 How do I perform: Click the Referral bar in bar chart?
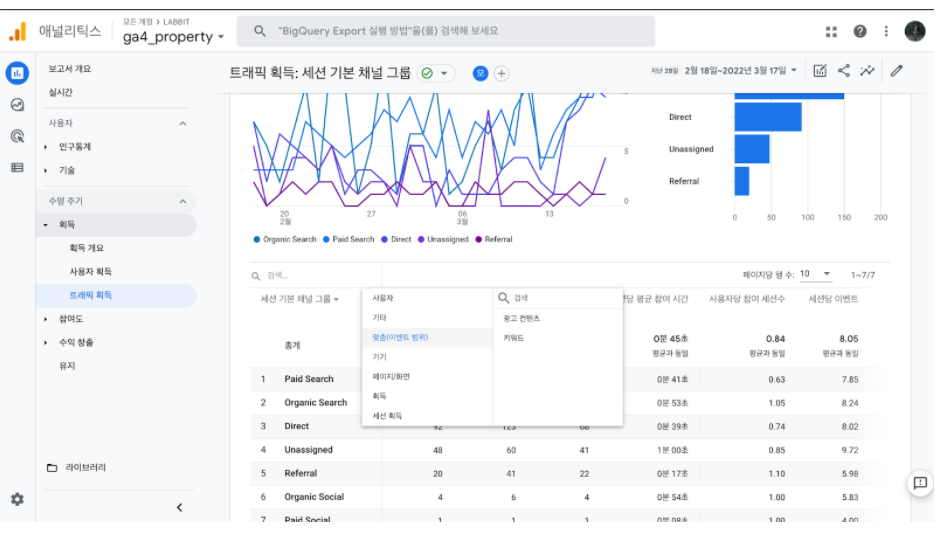[742, 181]
